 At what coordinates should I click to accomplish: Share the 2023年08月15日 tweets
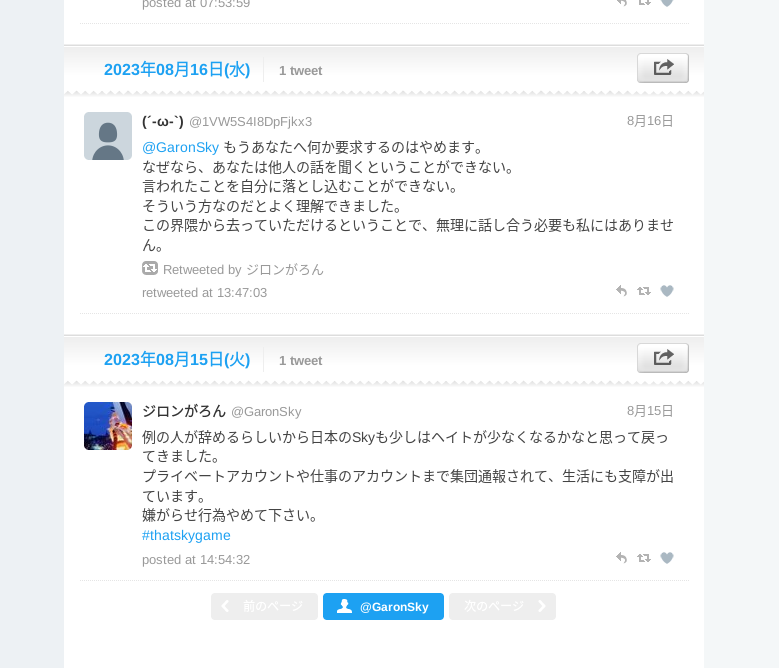tap(662, 358)
